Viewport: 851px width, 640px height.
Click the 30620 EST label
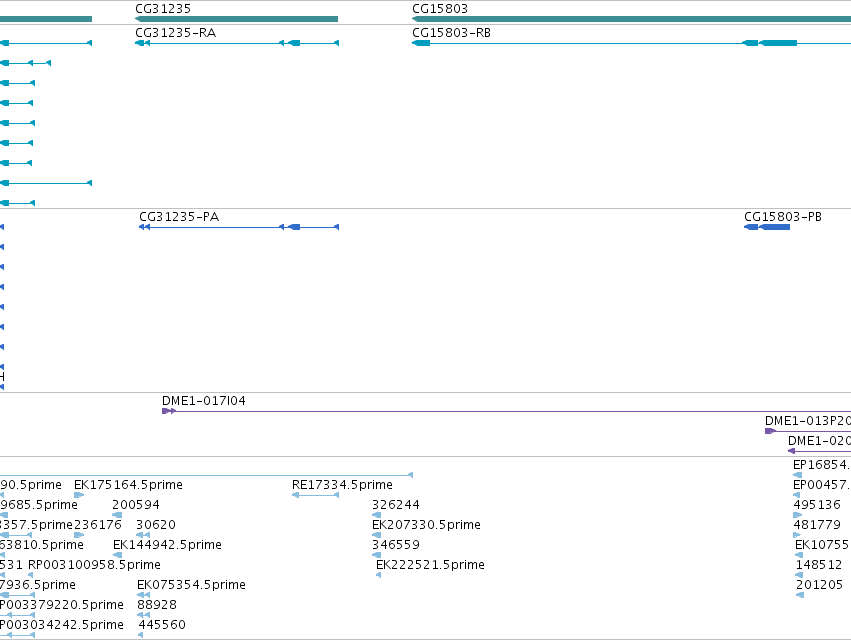point(156,525)
